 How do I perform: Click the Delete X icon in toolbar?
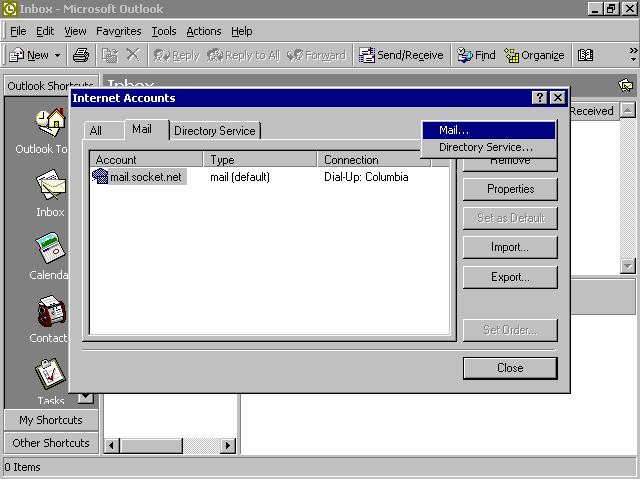[x=133, y=55]
